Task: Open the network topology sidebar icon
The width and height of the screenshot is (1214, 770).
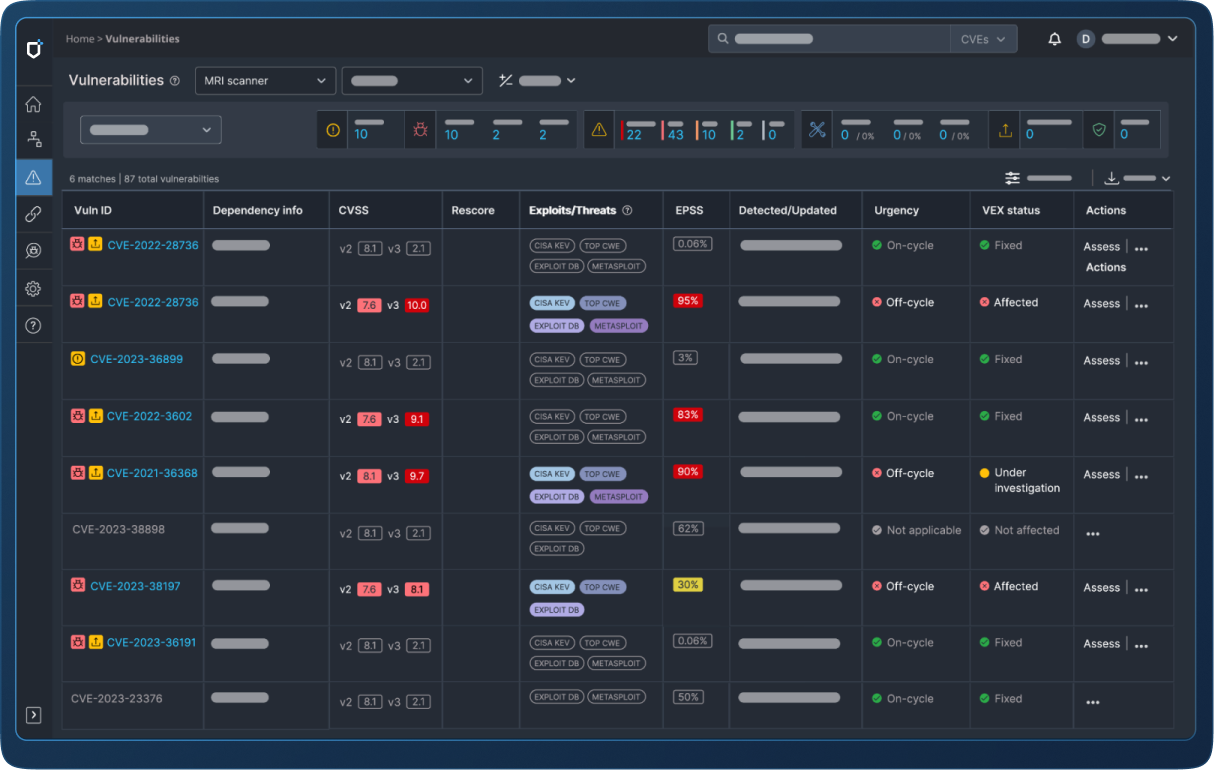Action: point(33,140)
